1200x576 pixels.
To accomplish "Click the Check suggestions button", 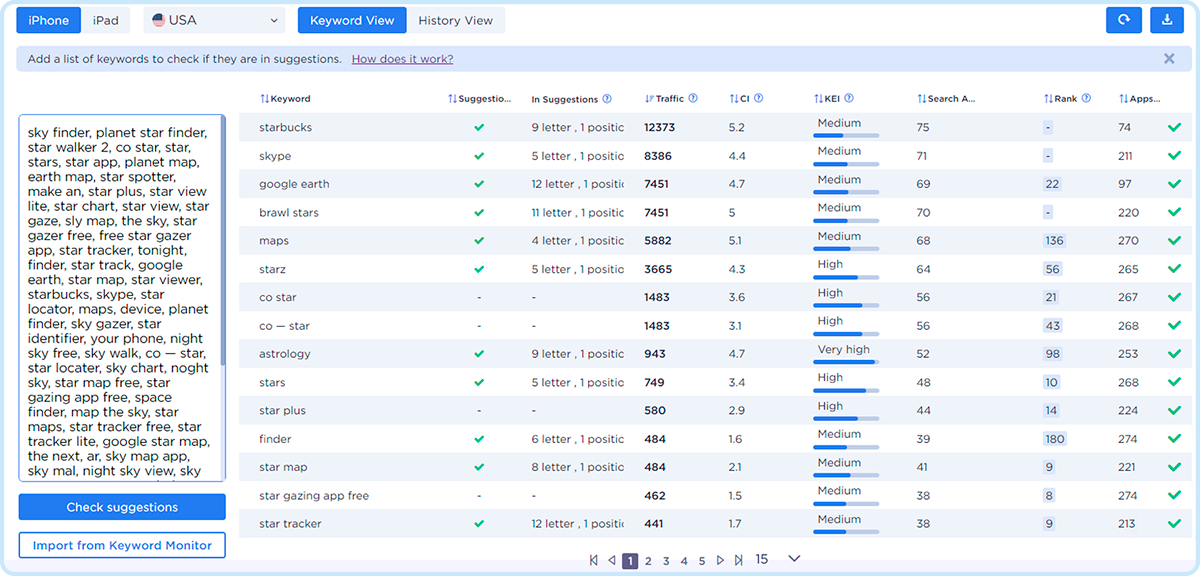I will (122, 507).
